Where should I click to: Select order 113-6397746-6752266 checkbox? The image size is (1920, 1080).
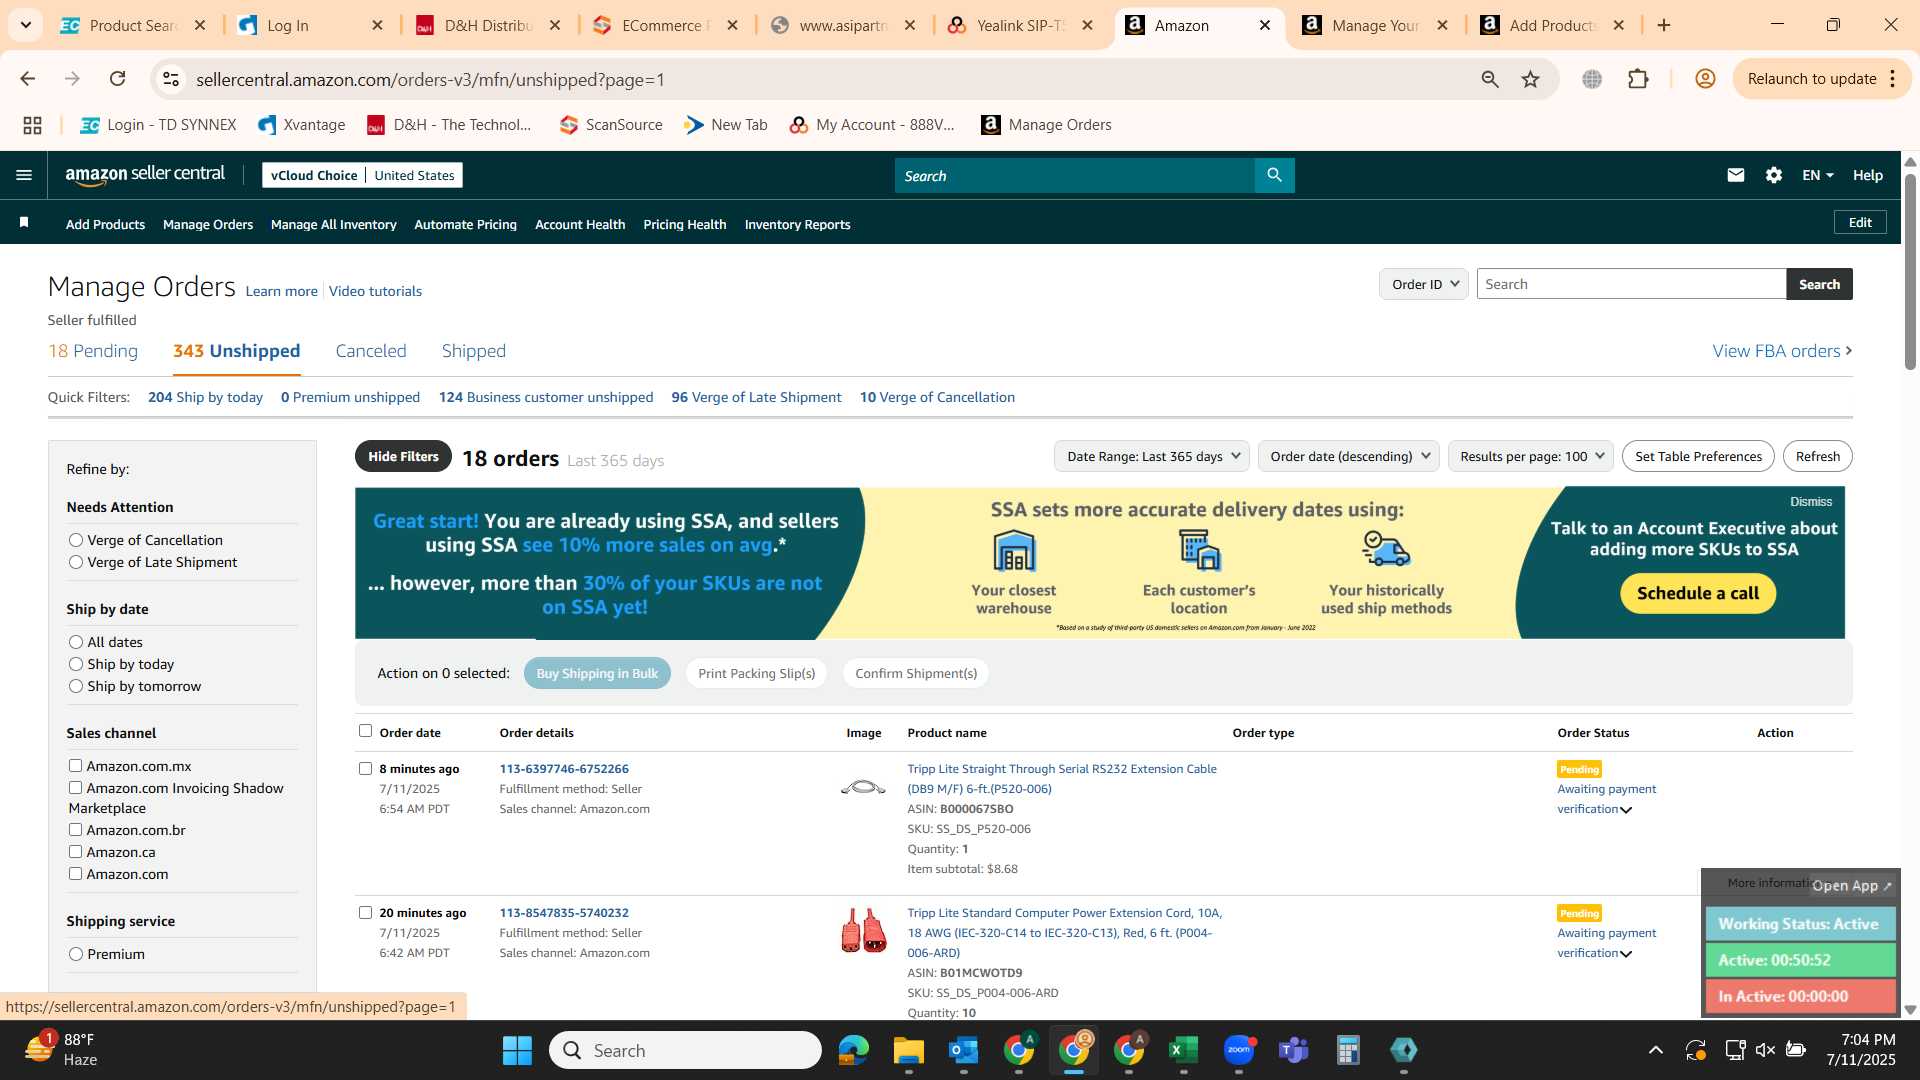coord(365,769)
